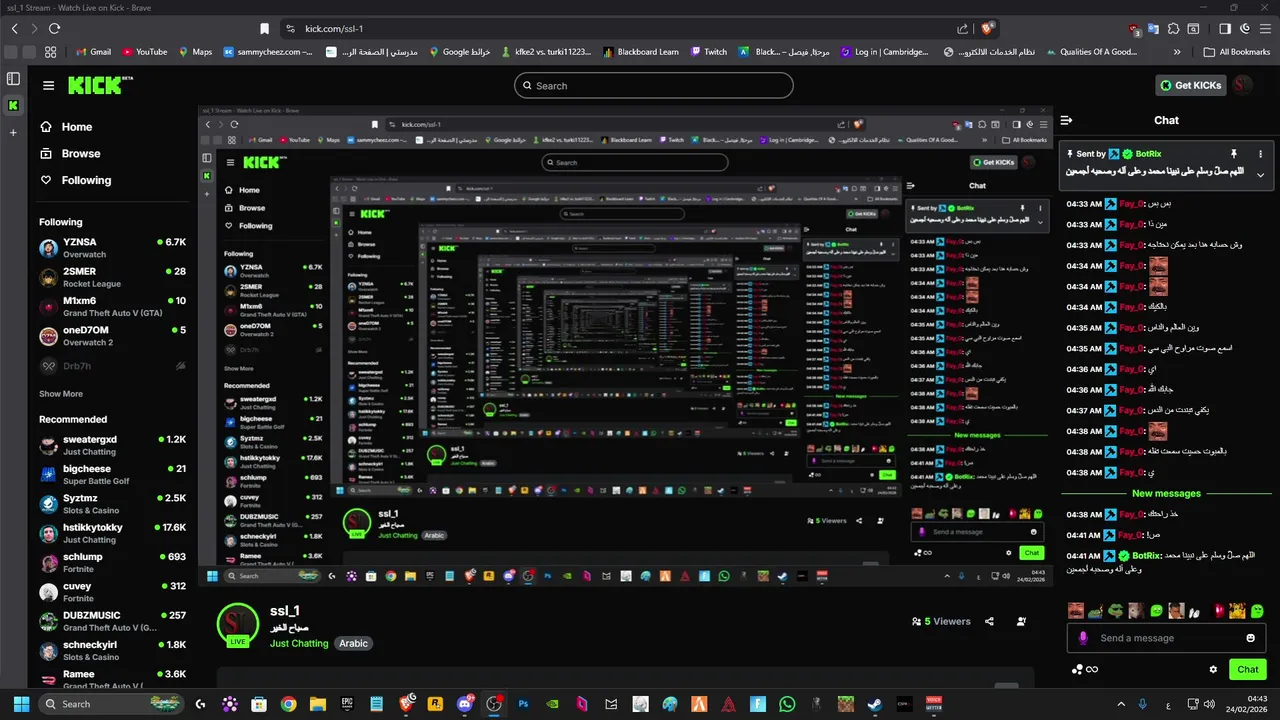Viewport: 1280px width, 720px height.
Task: Toggle Brave sidebar panel button
Action: pyautogui.click(x=1225, y=29)
